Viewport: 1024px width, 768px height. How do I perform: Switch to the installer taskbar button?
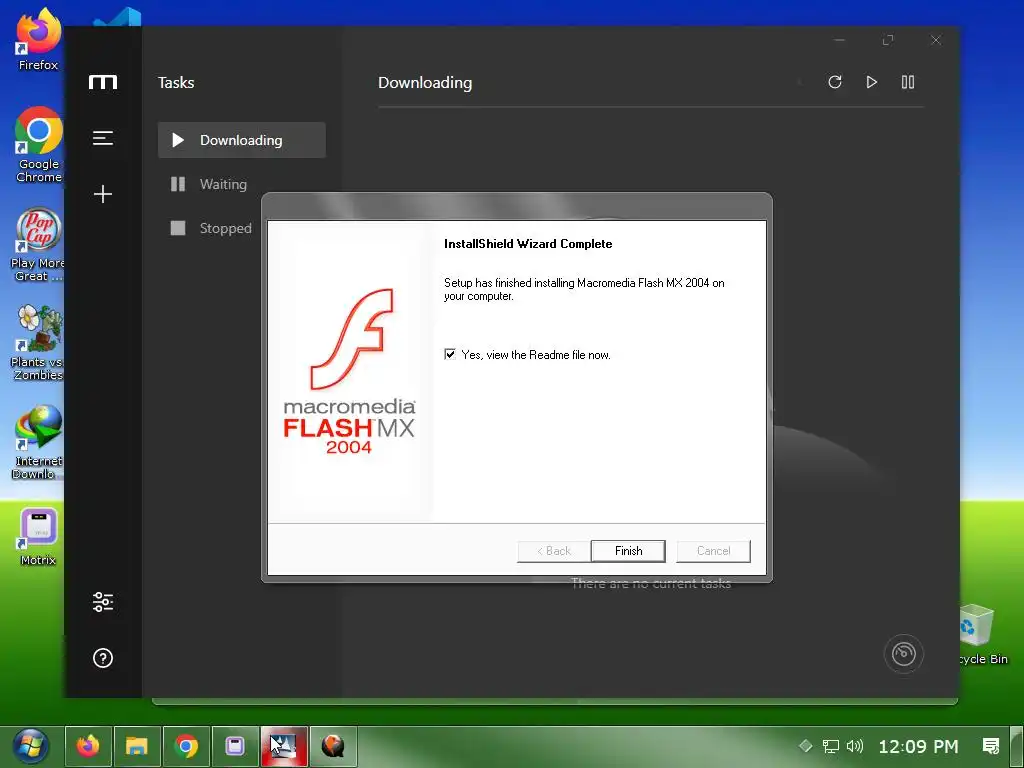[284, 746]
